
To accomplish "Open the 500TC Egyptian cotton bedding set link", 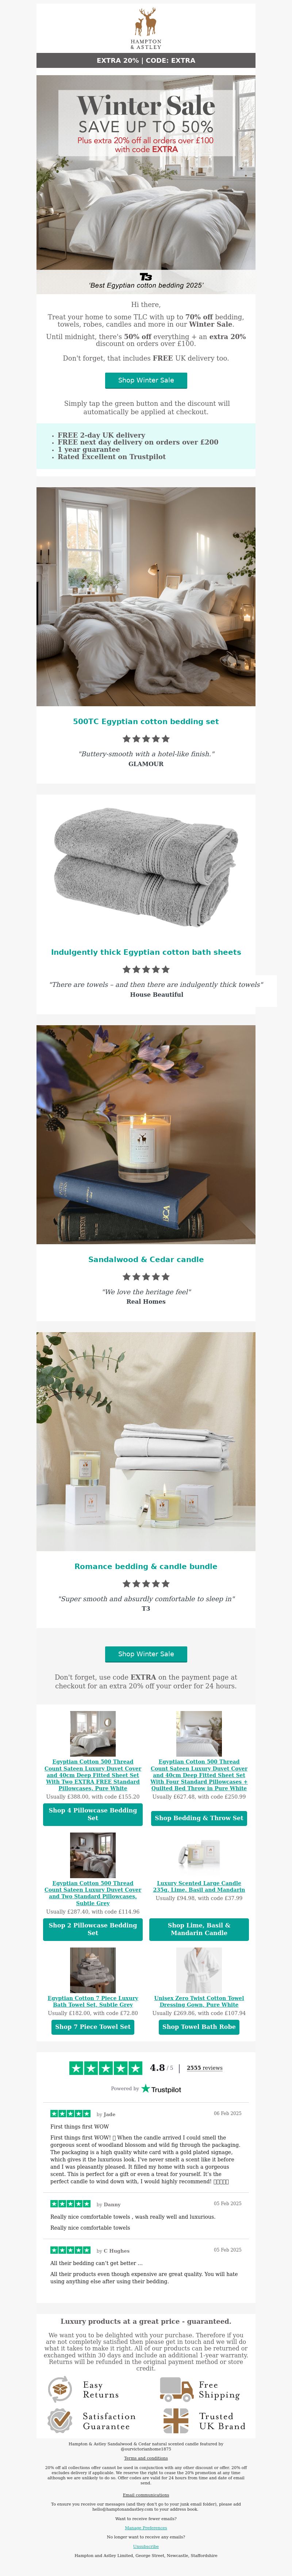I will coord(146,721).
